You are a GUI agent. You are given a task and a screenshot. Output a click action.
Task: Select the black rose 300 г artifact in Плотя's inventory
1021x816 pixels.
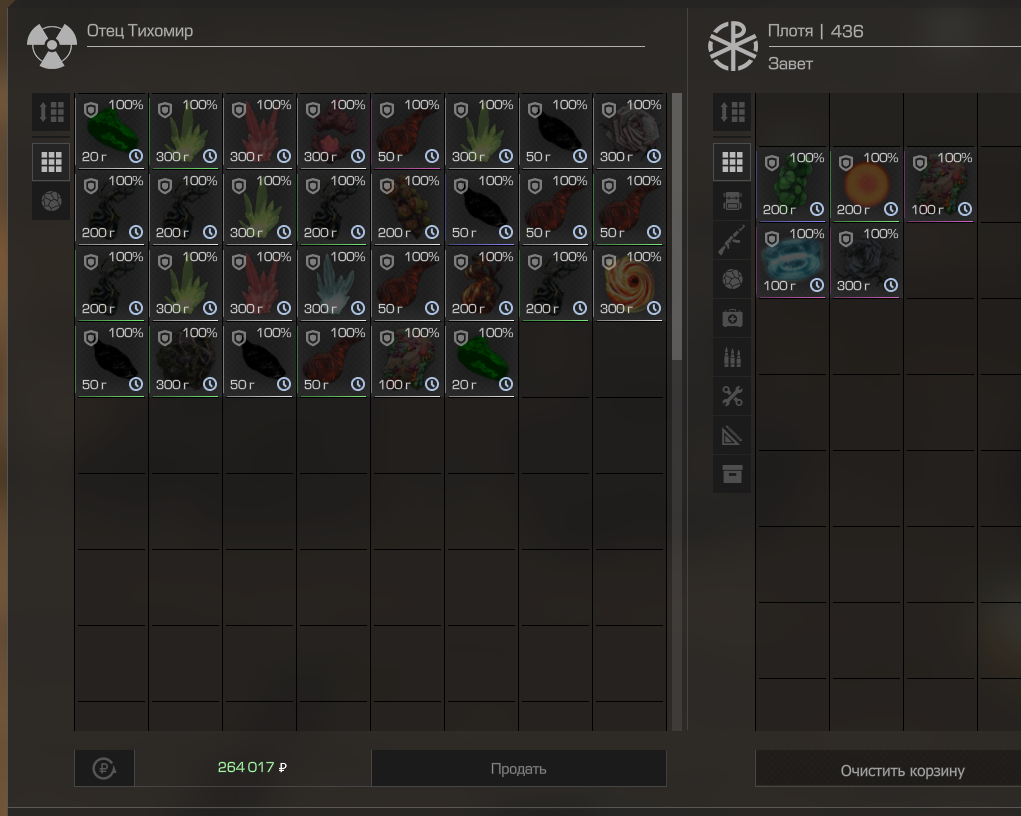tap(866, 260)
